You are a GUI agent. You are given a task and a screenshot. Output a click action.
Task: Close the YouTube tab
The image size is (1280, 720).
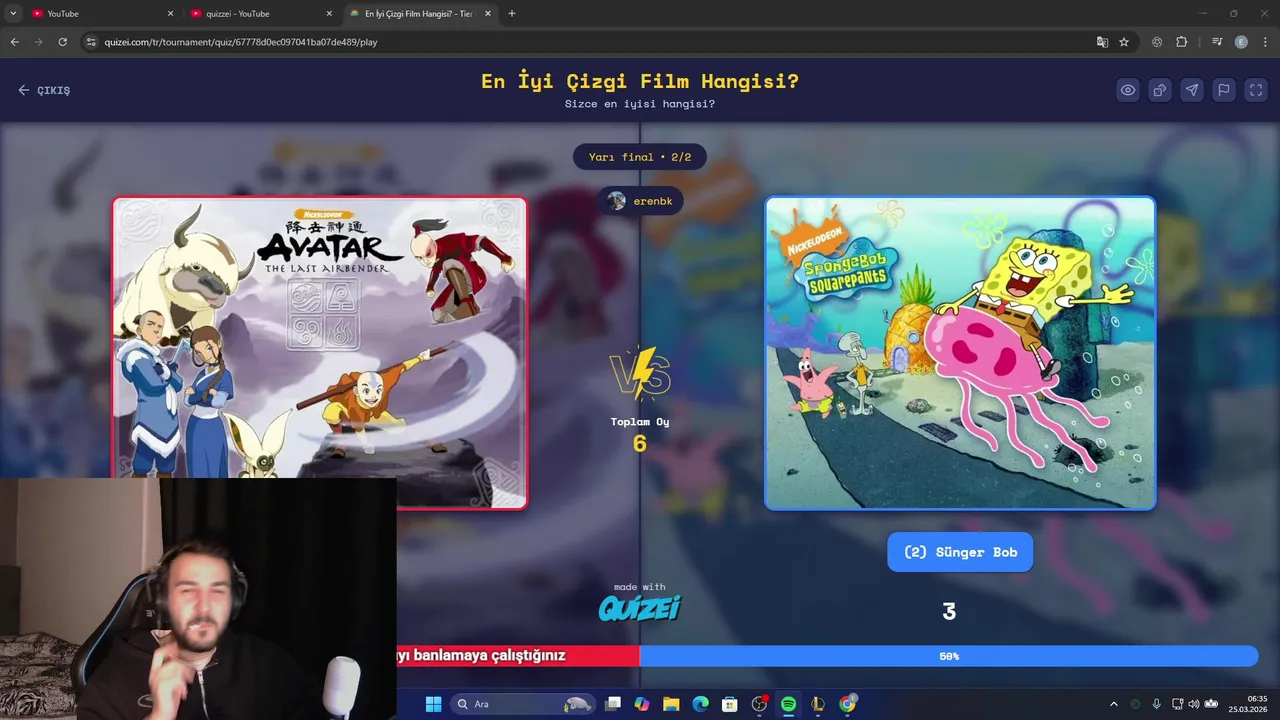coord(170,14)
